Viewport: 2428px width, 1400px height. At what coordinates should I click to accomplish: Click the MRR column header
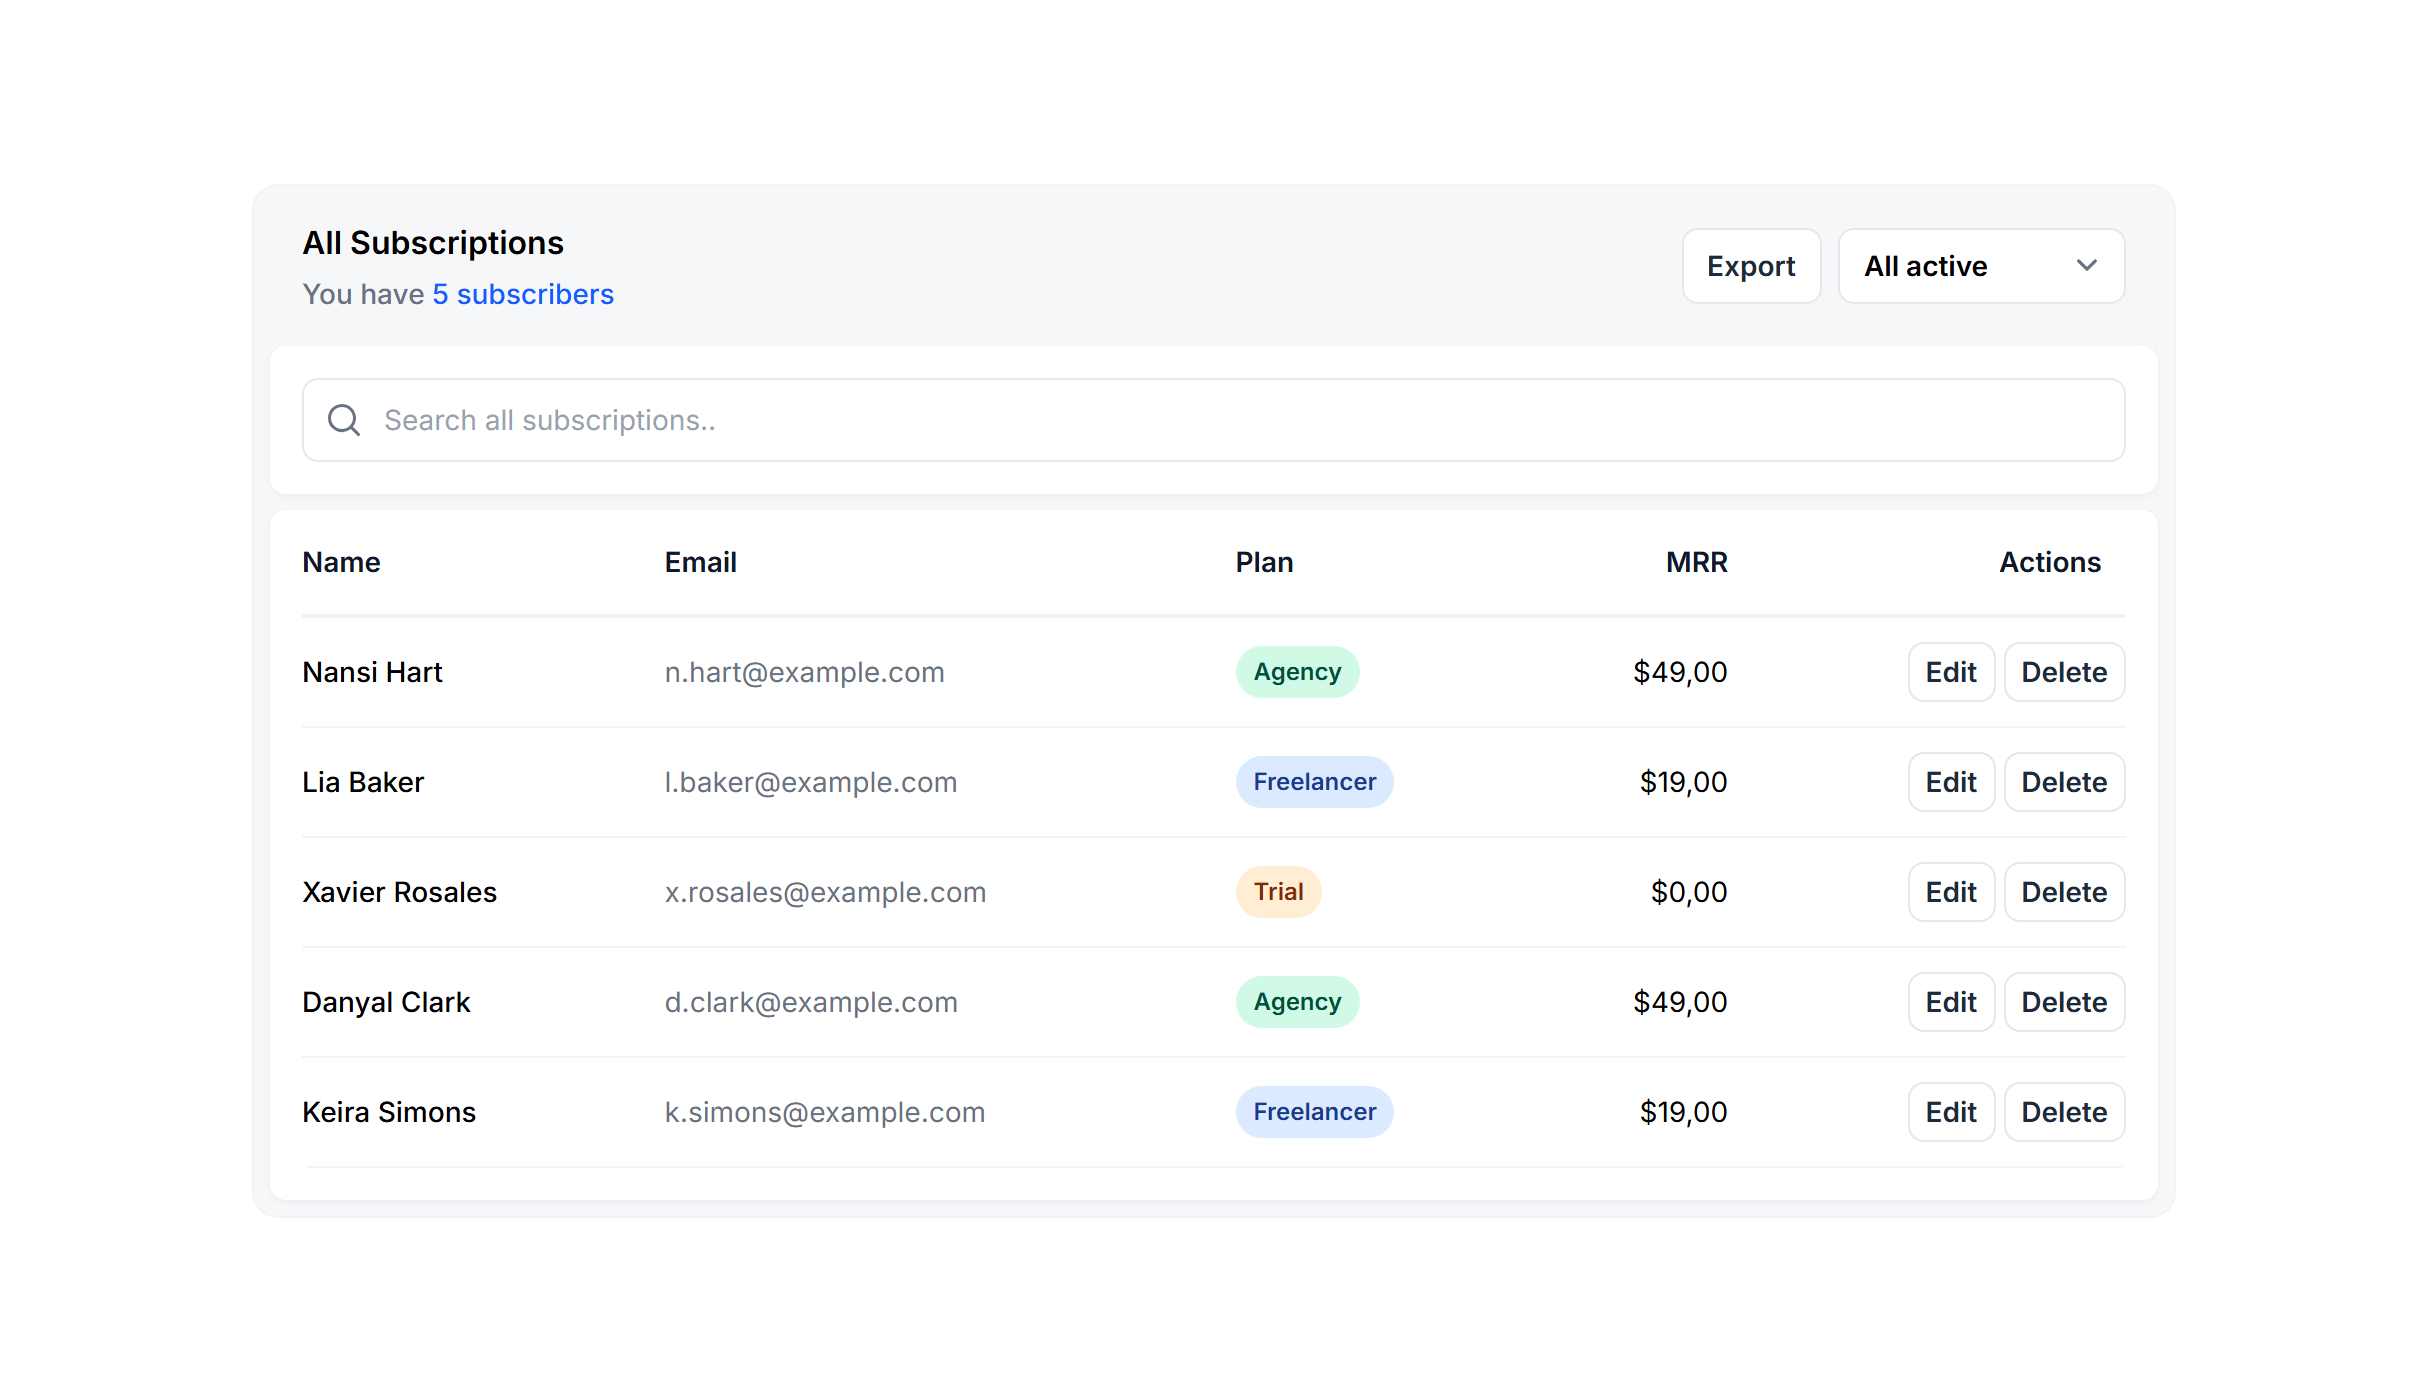(x=1696, y=562)
